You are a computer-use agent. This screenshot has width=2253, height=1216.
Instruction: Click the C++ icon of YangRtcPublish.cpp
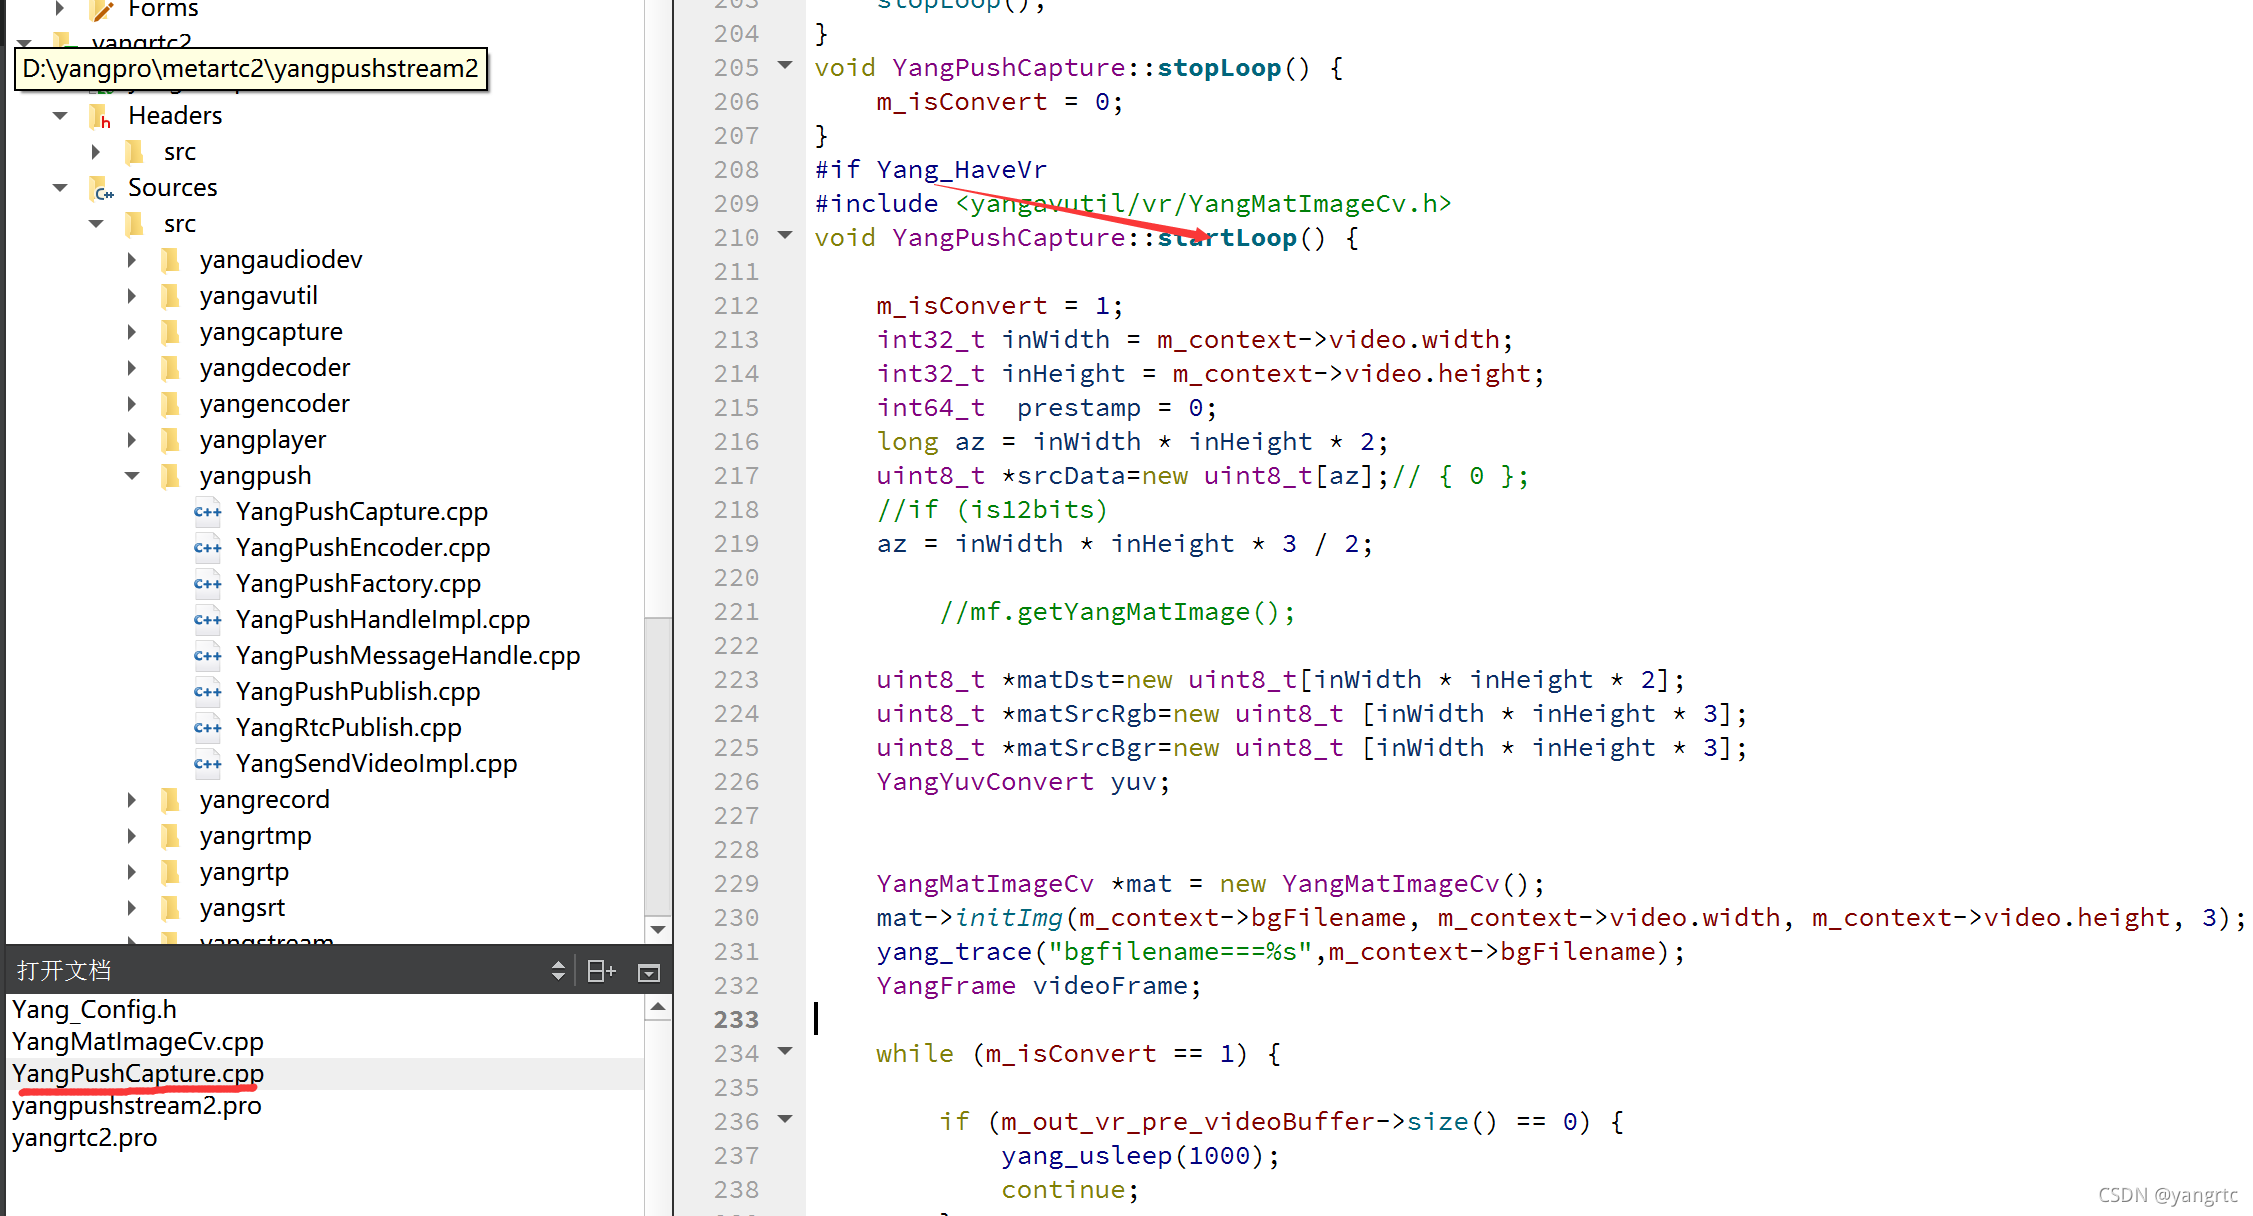(207, 728)
